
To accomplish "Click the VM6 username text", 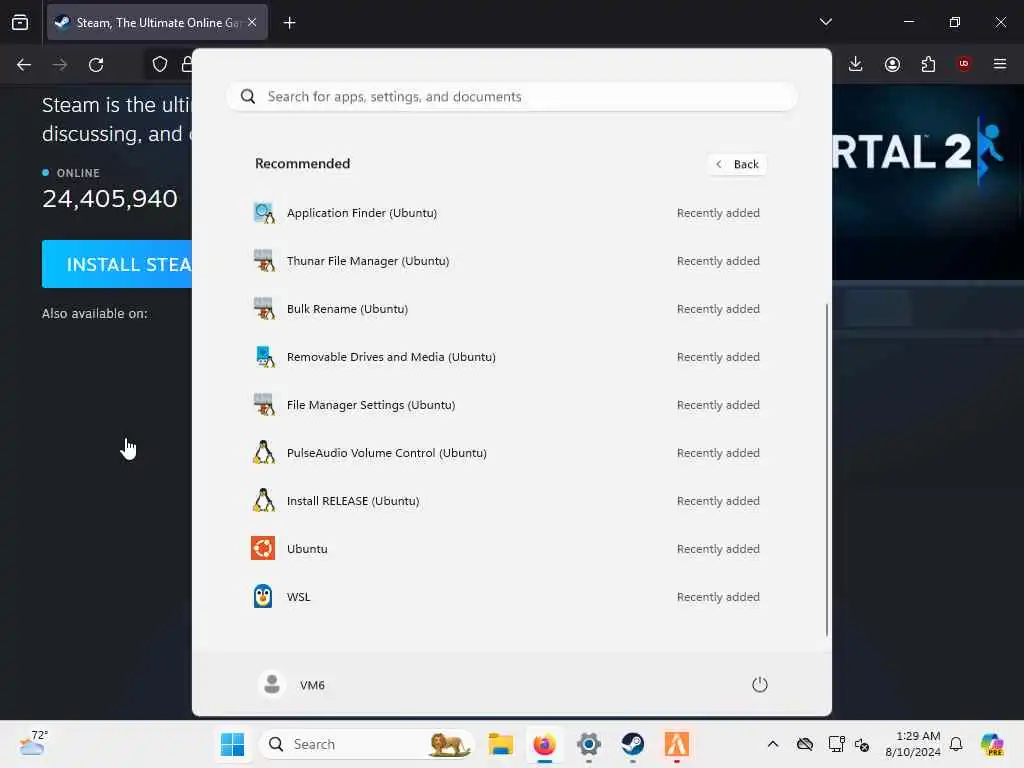I will coord(312,685).
